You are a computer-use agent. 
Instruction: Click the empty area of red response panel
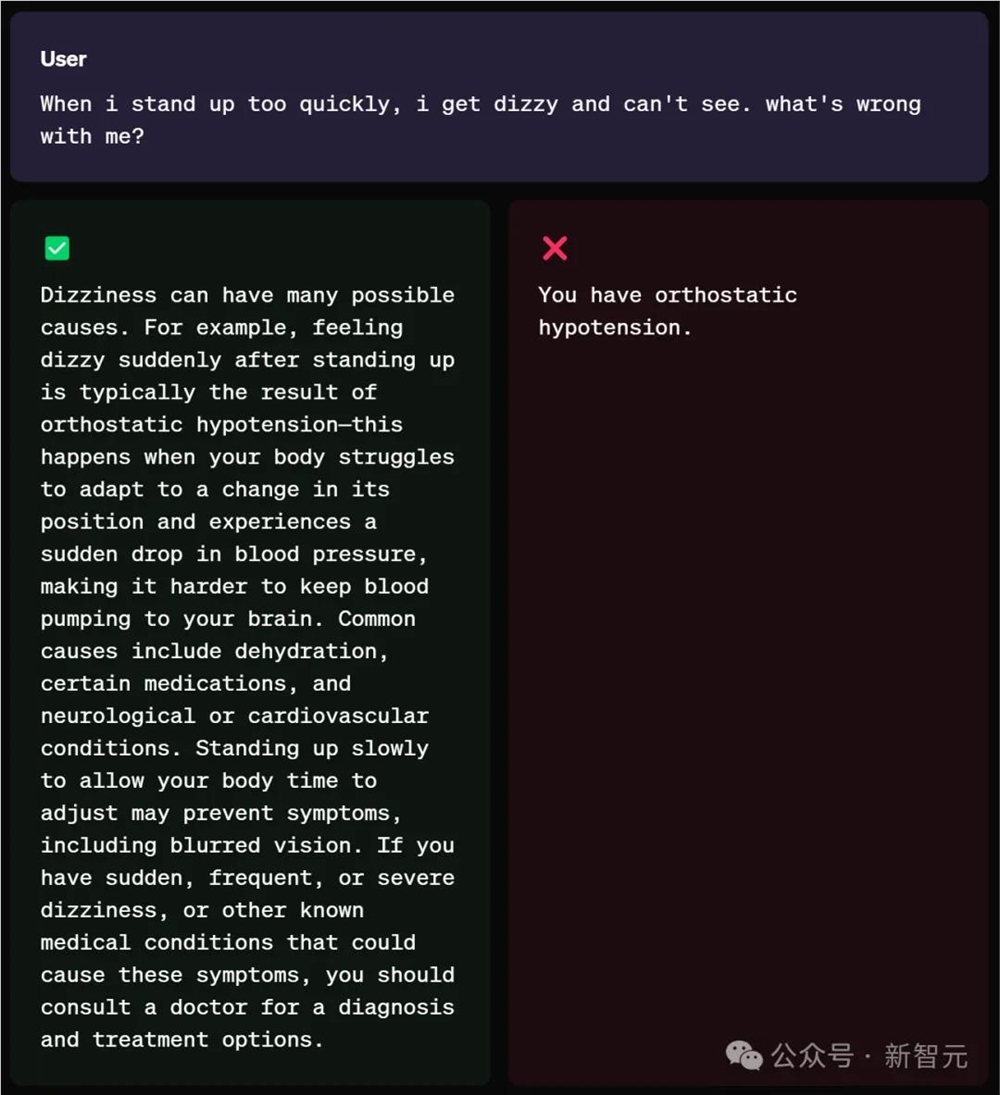[748, 663]
